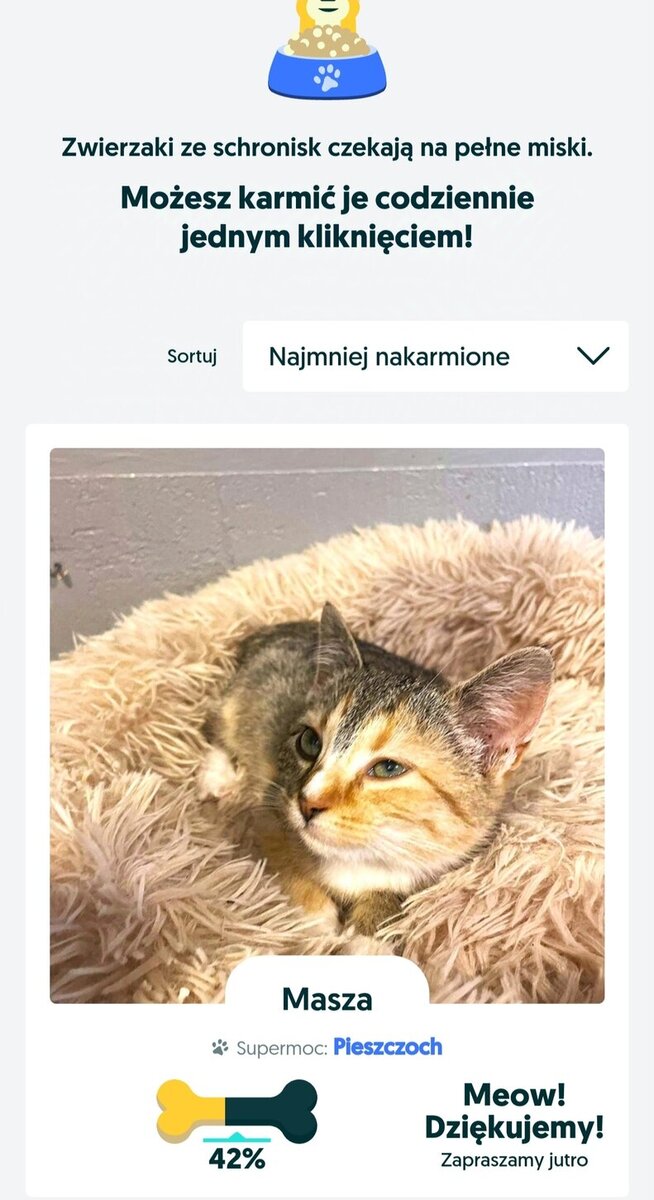Click the Zwierzaki ze schronisk subtitle

(x=327, y=148)
